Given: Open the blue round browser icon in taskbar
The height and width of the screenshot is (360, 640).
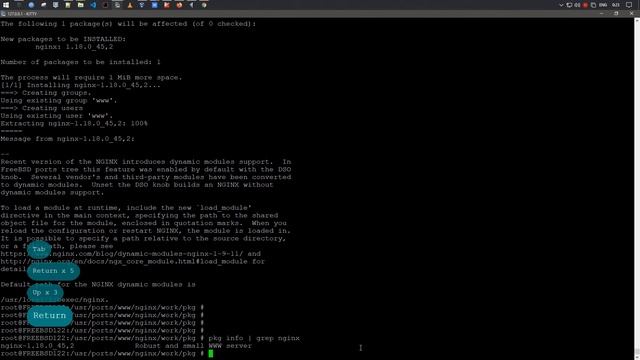Looking at the screenshot, I should coord(31,5).
